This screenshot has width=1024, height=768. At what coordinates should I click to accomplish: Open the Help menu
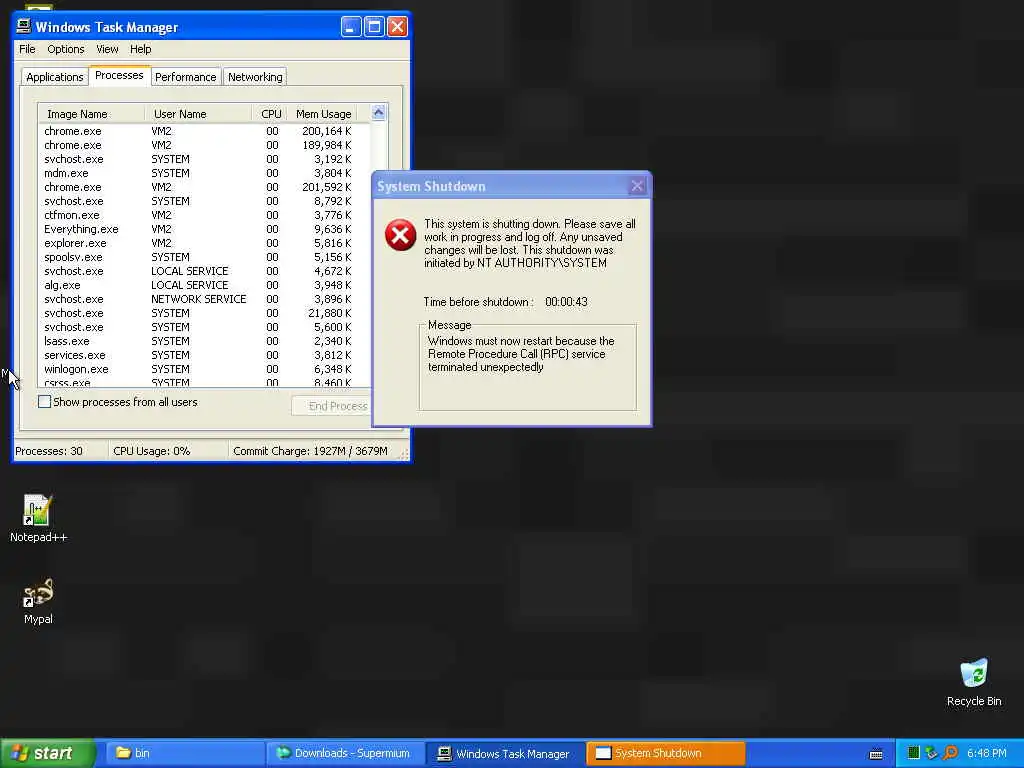(140, 49)
